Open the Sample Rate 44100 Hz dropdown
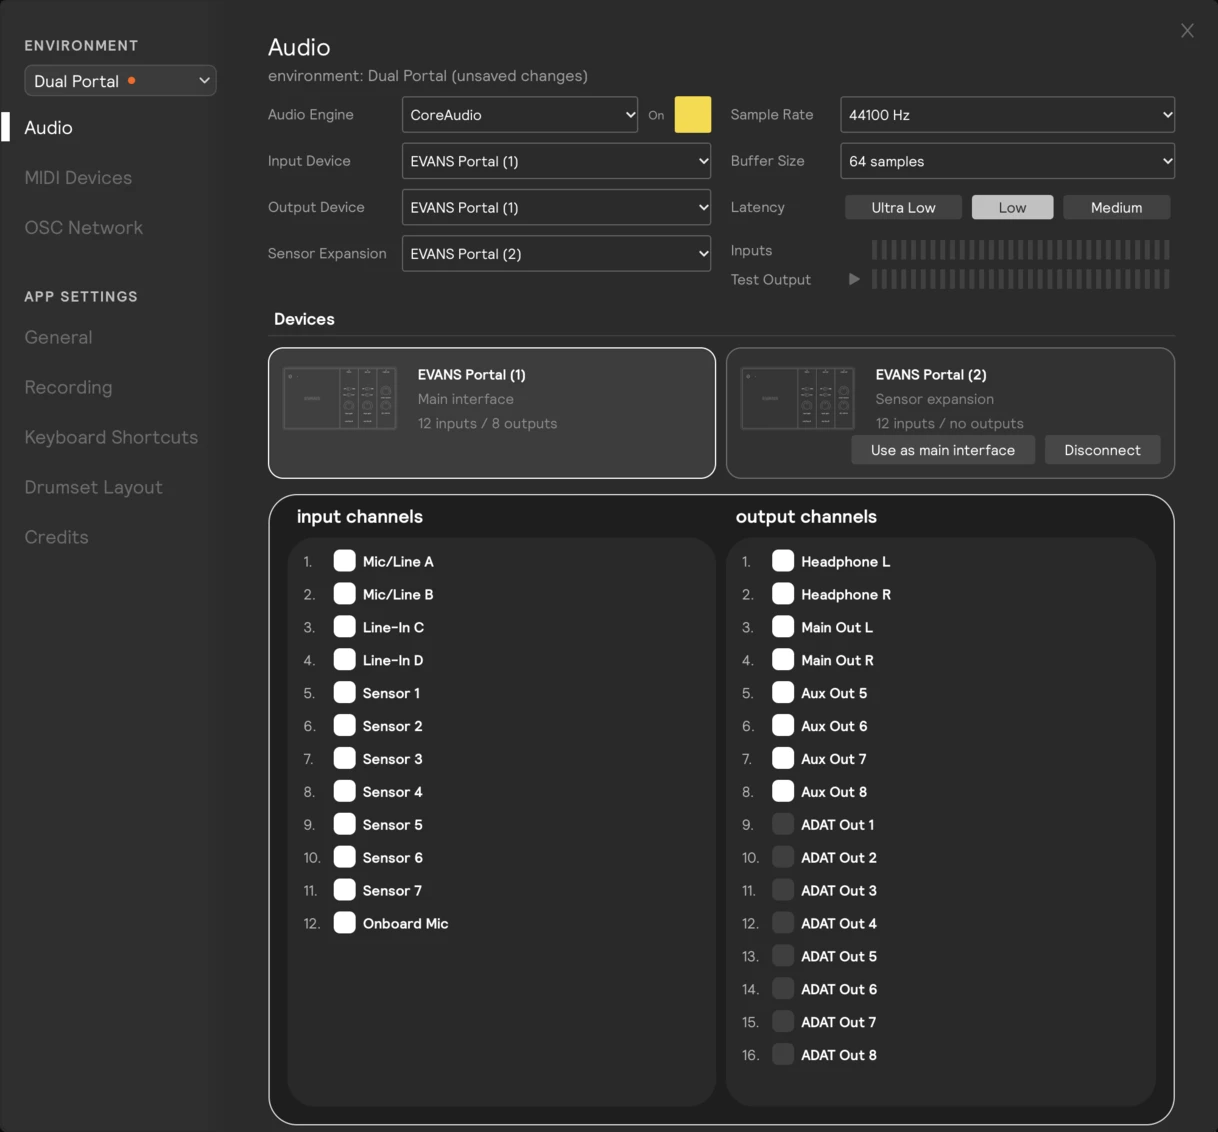 pyautogui.click(x=1007, y=115)
